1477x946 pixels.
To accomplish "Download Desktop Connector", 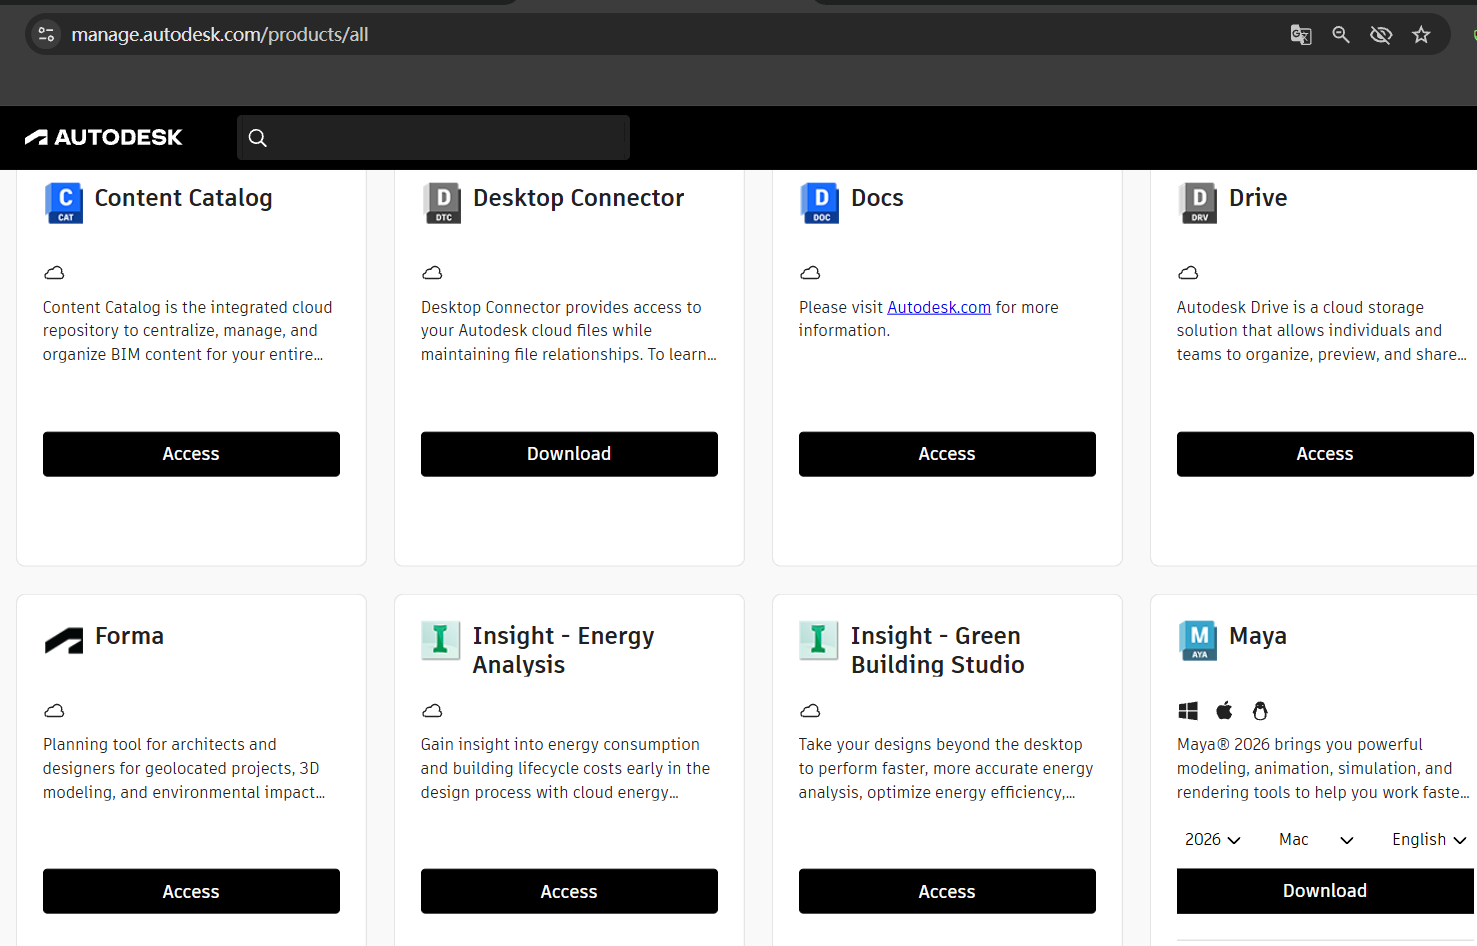I will (x=569, y=454).
